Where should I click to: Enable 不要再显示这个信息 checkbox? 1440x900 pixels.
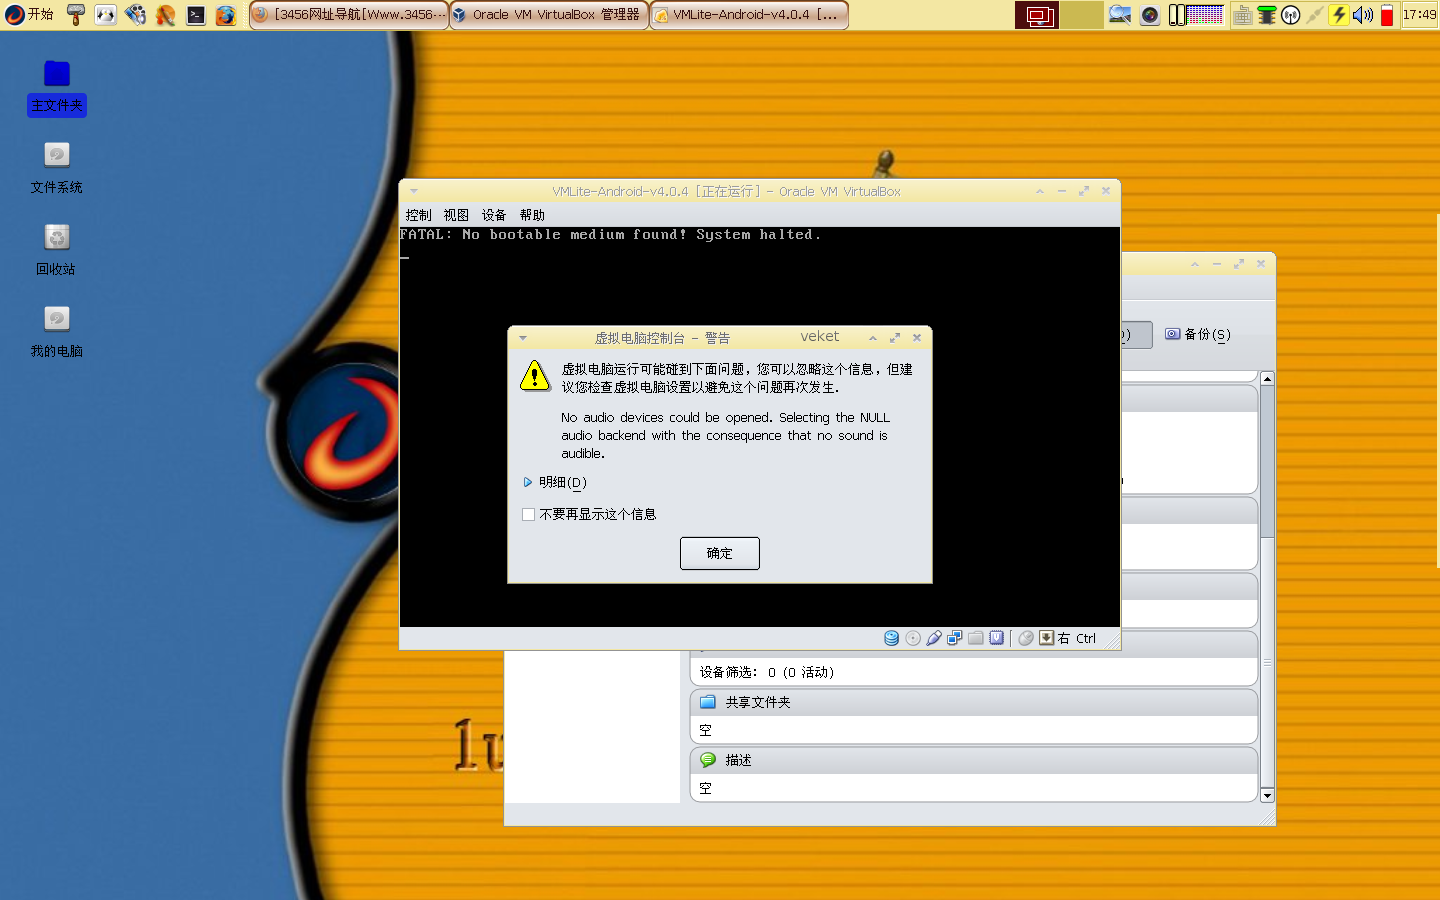click(528, 514)
